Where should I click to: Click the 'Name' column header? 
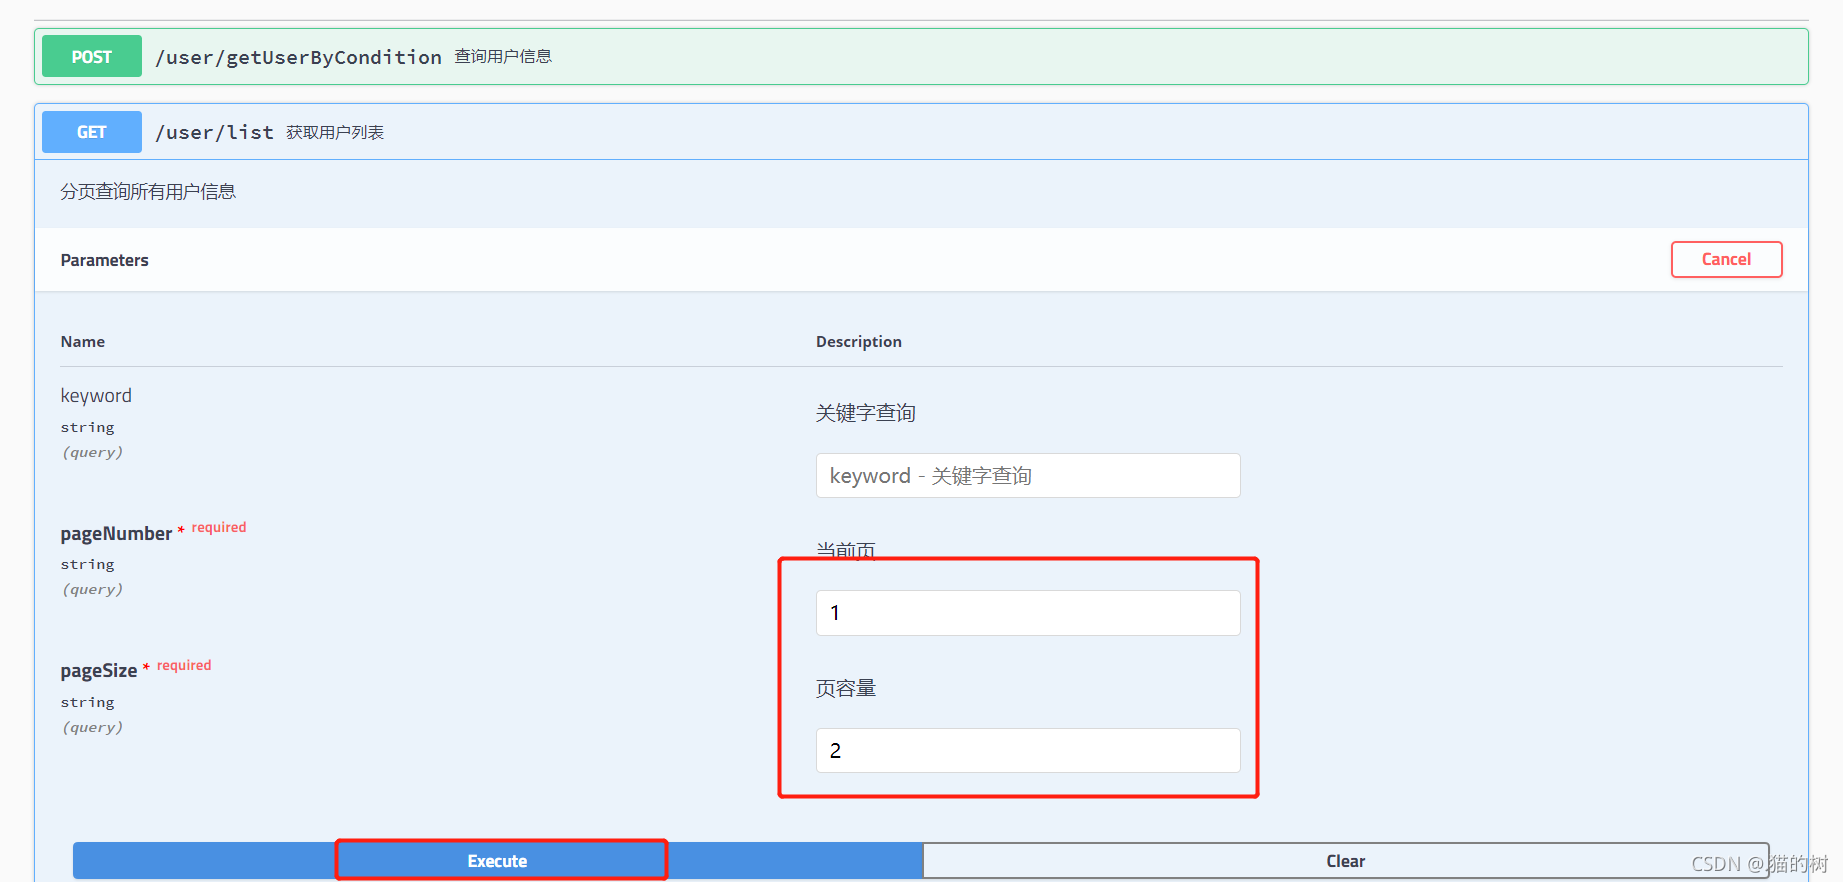pos(83,342)
